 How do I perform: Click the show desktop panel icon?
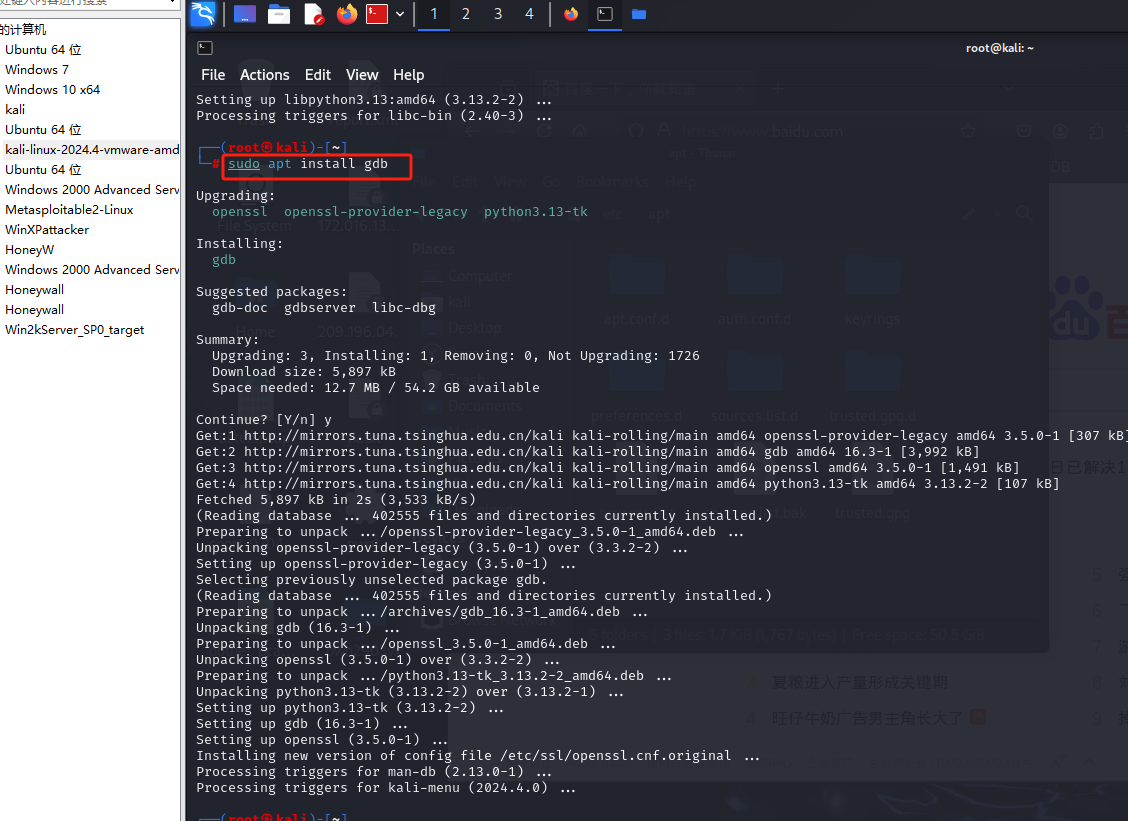(245, 14)
